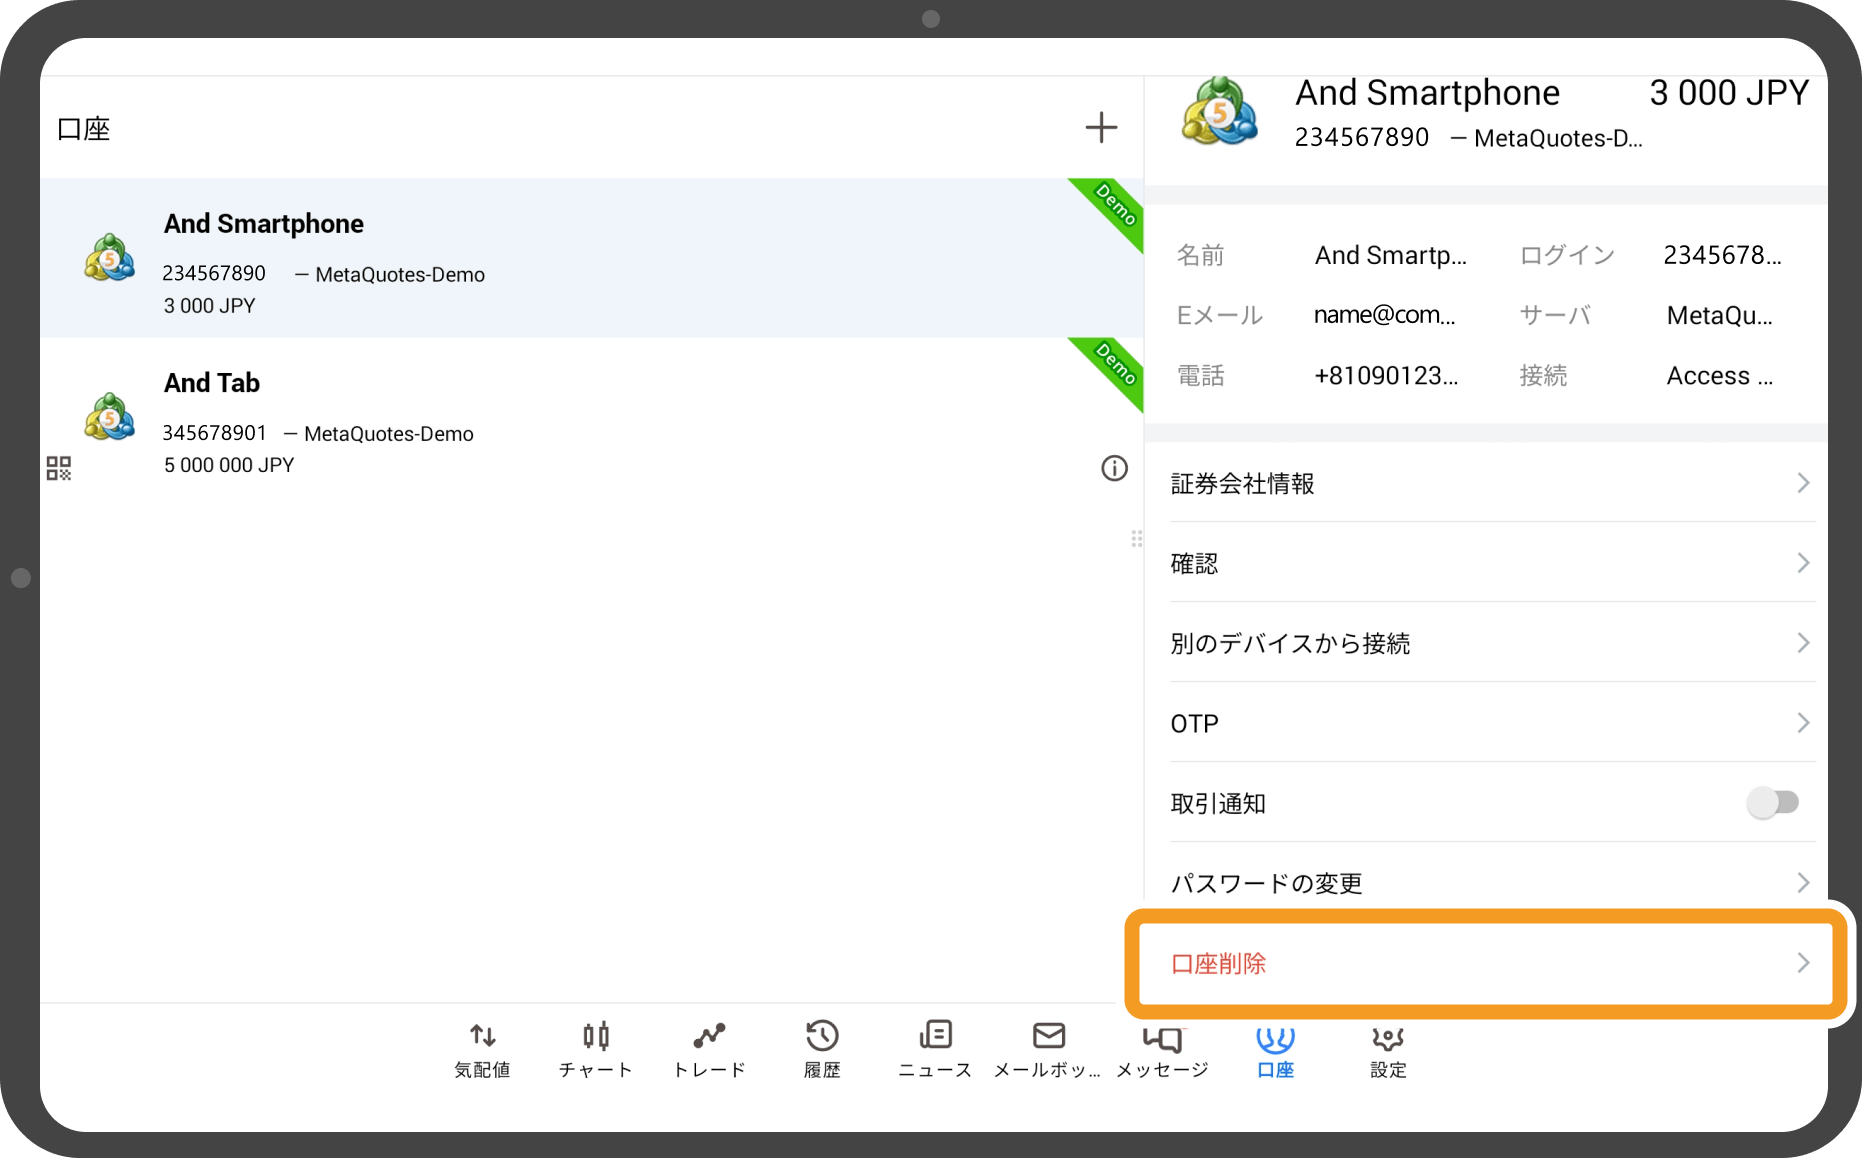The width and height of the screenshot is (1862, 1158).
Task: Select the And Smartphone account entry
Action: (560, 260)
